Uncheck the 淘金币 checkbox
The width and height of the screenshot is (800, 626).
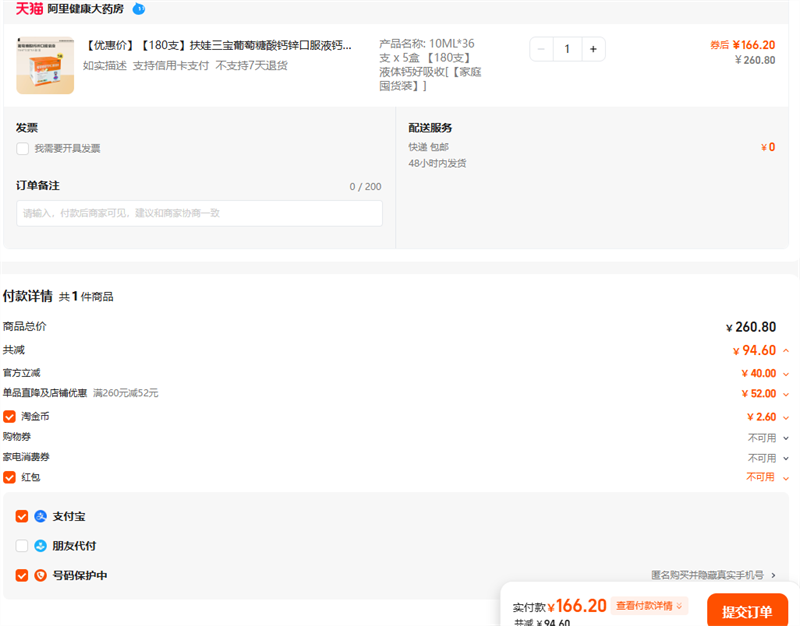(10, 416)
